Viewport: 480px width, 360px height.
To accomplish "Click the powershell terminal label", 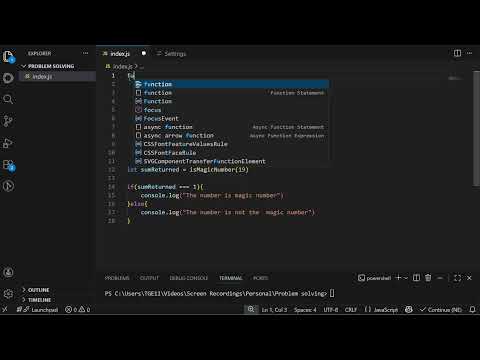I will pos(374,278).
